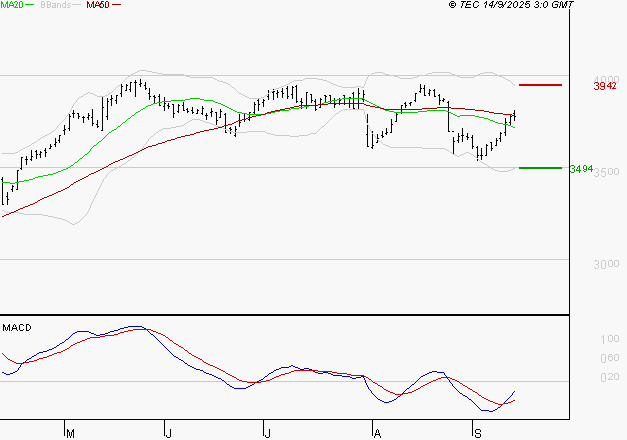Click the M month marker on time axis
This screenshot has height=440, width=627.
[x=70, y=432]
